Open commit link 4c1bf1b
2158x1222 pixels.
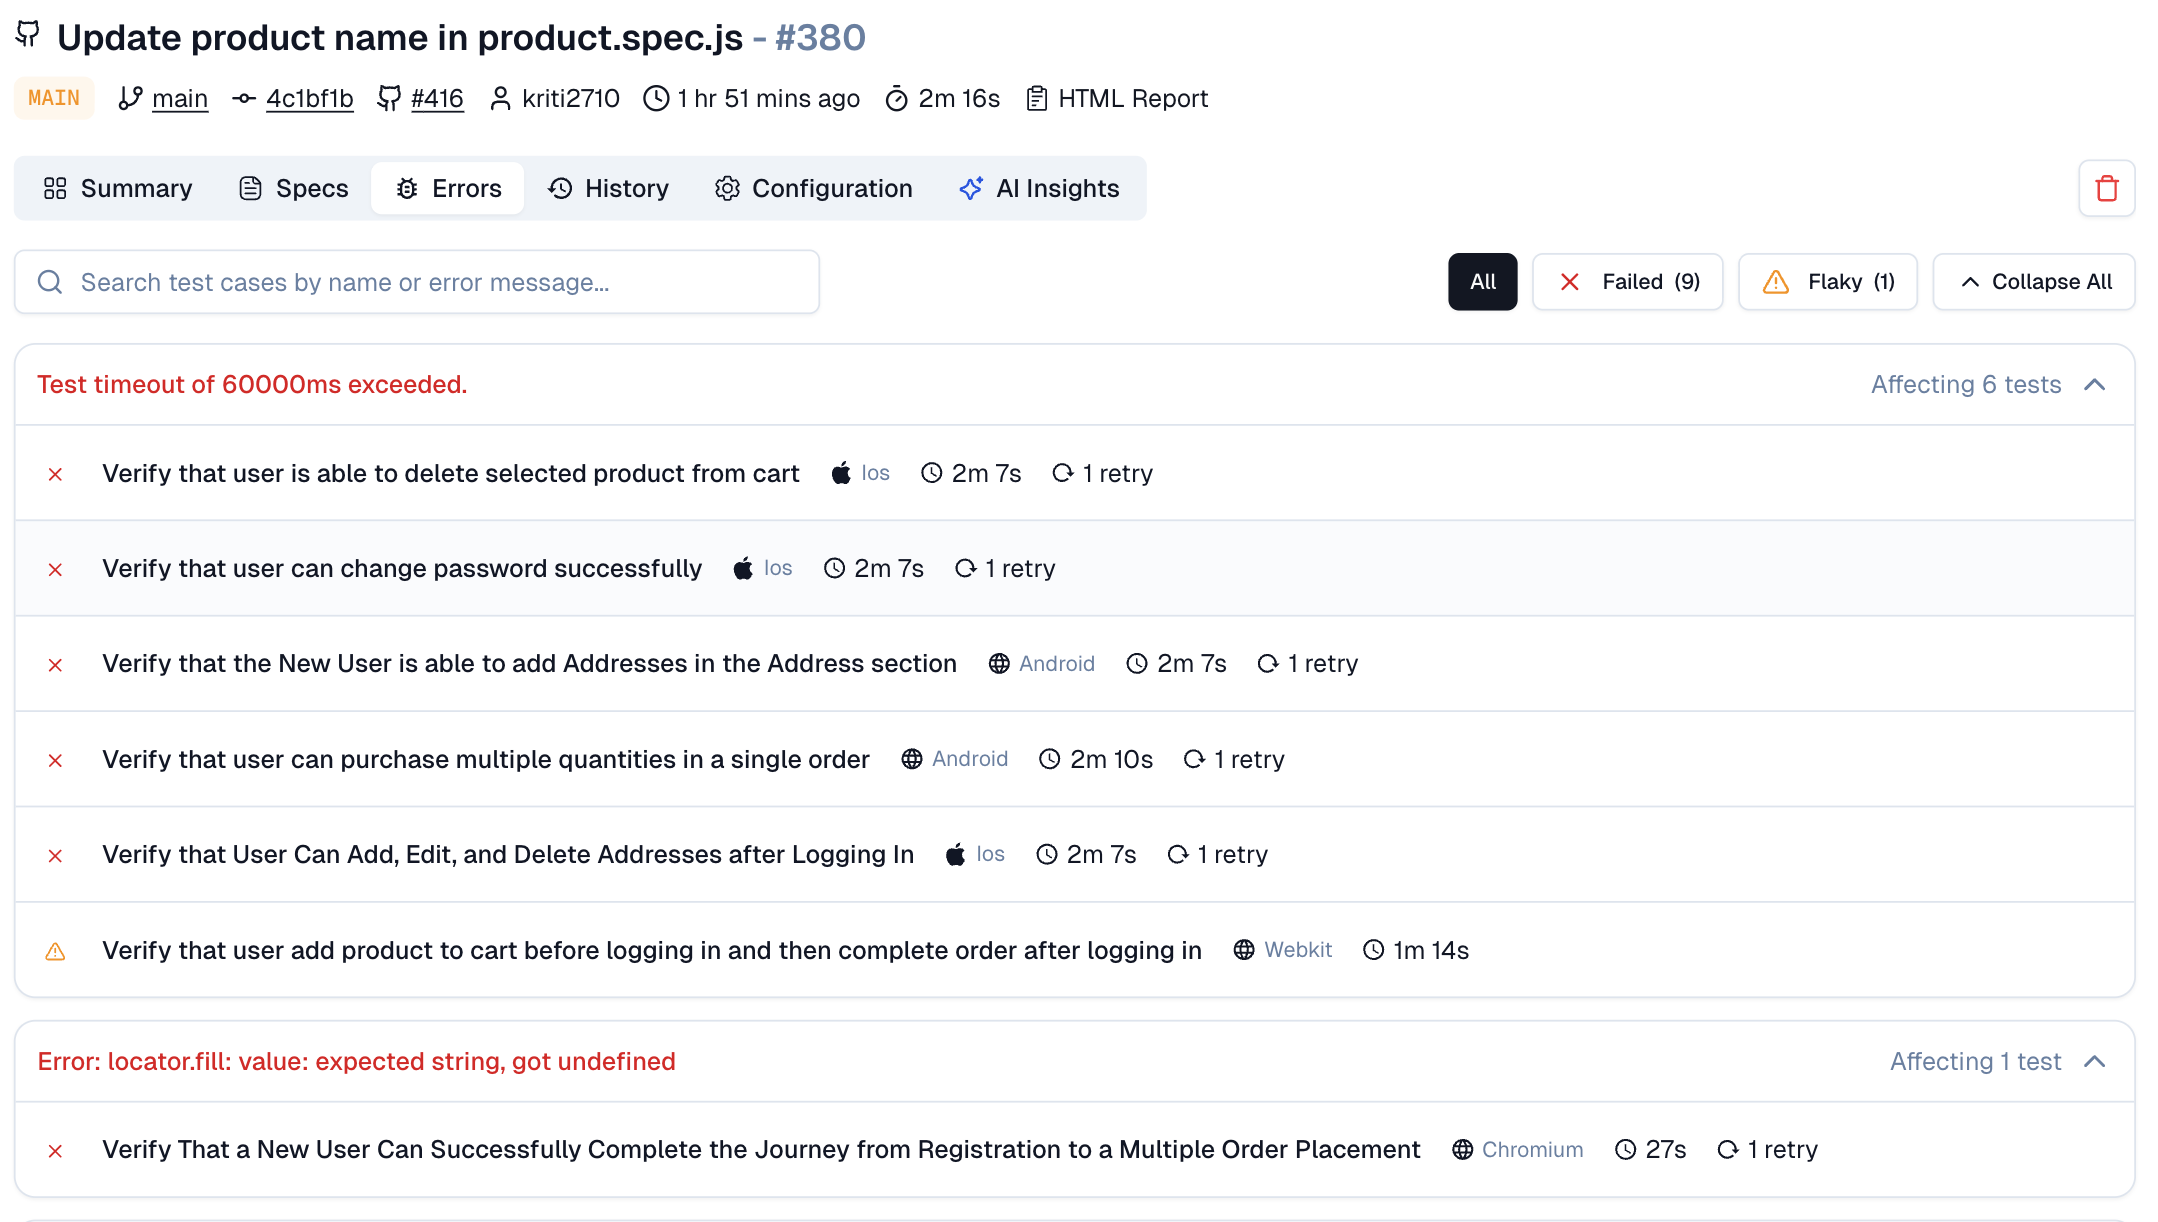(309, 98)
